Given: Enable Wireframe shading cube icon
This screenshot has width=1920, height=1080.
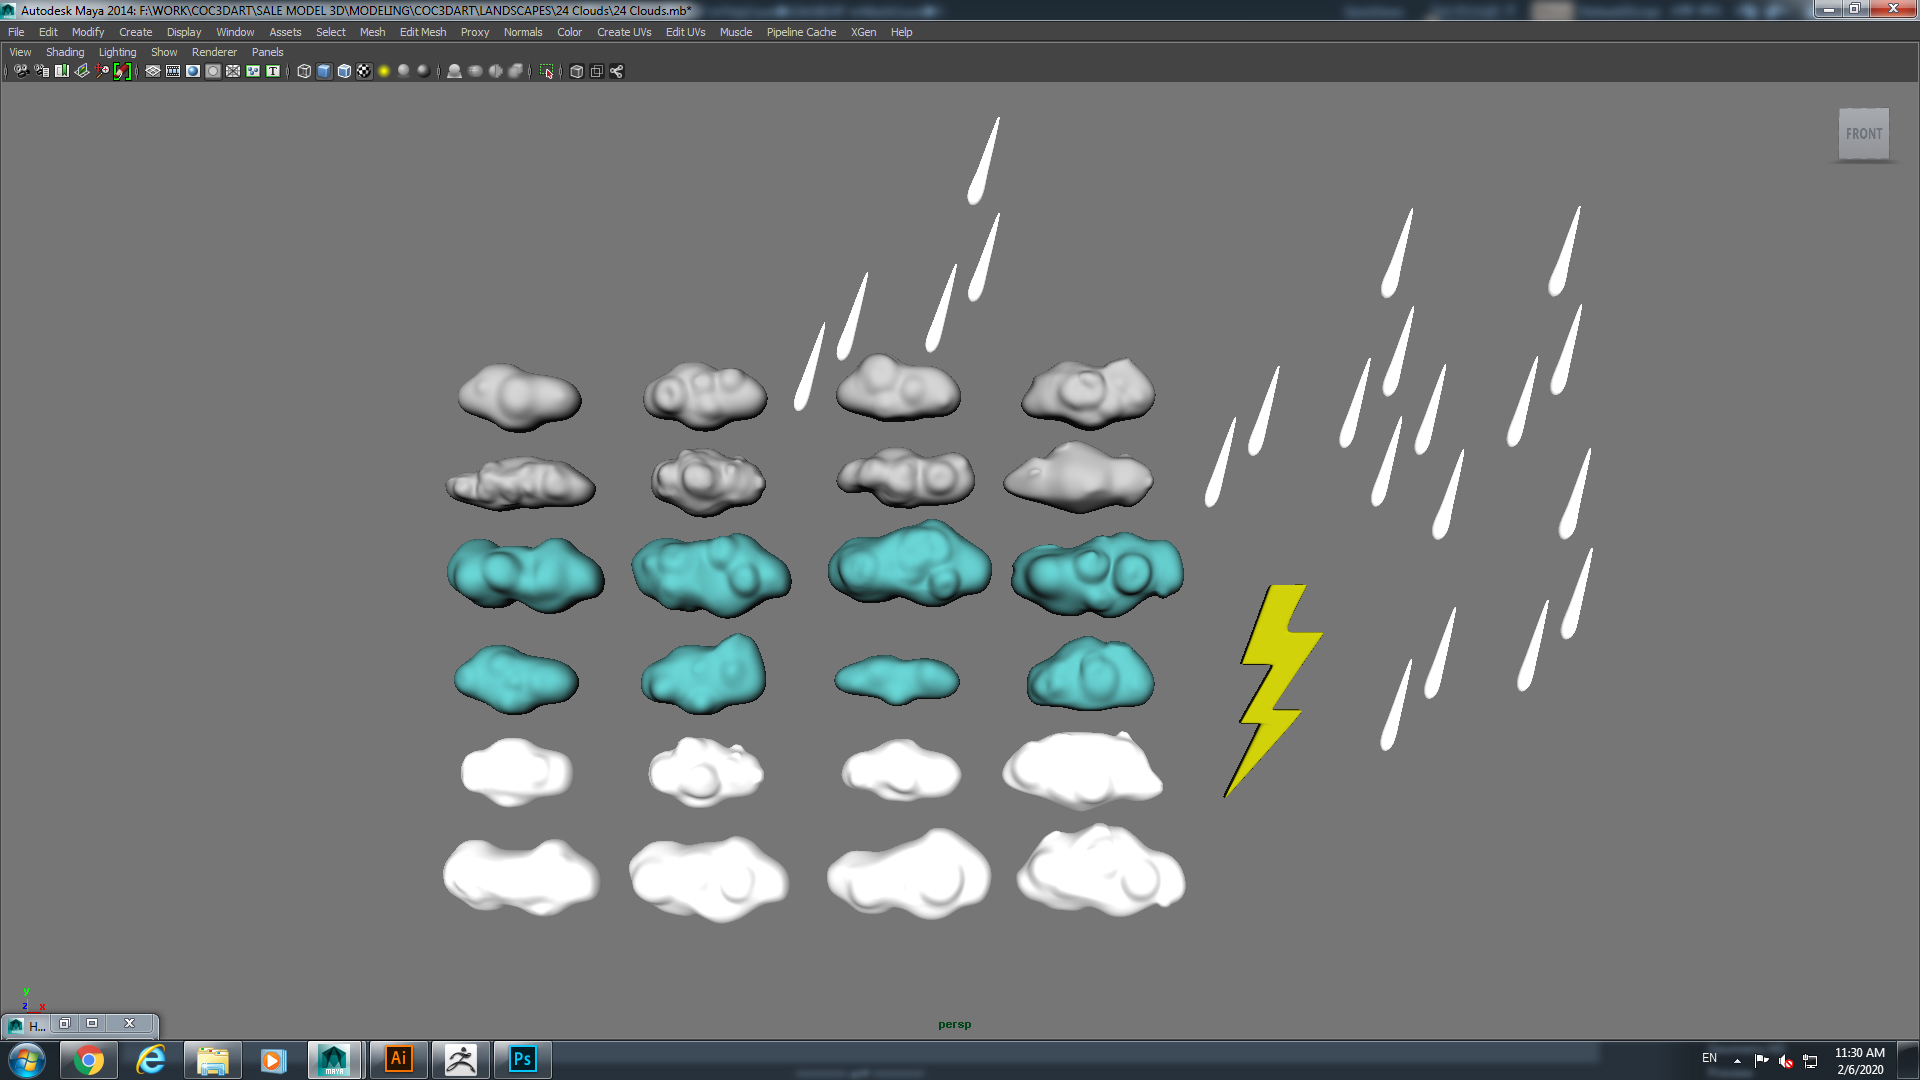Looking at the screenshot, I should pos(304,71).
